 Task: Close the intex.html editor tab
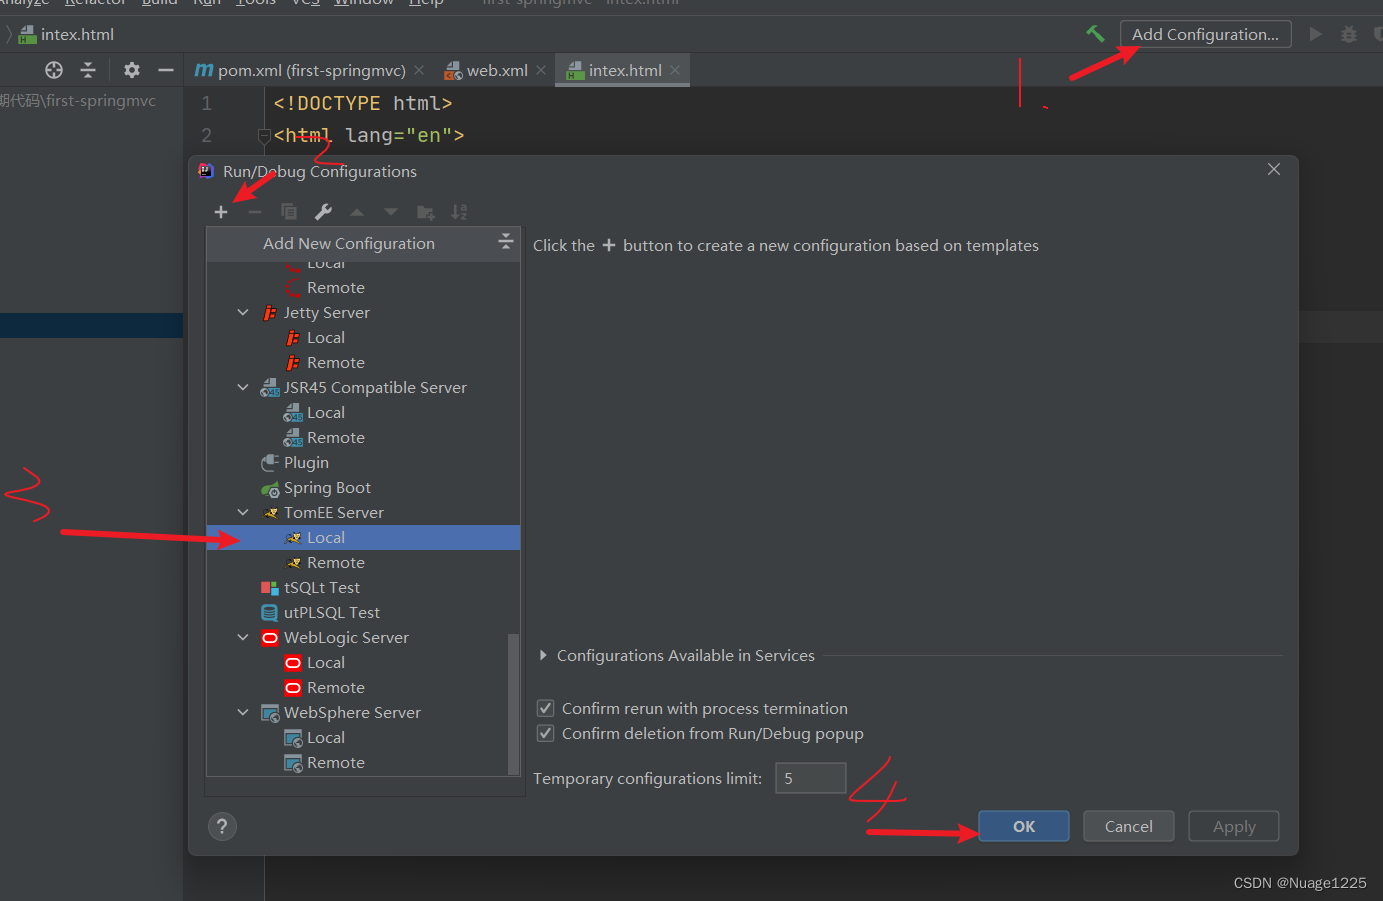675,70
